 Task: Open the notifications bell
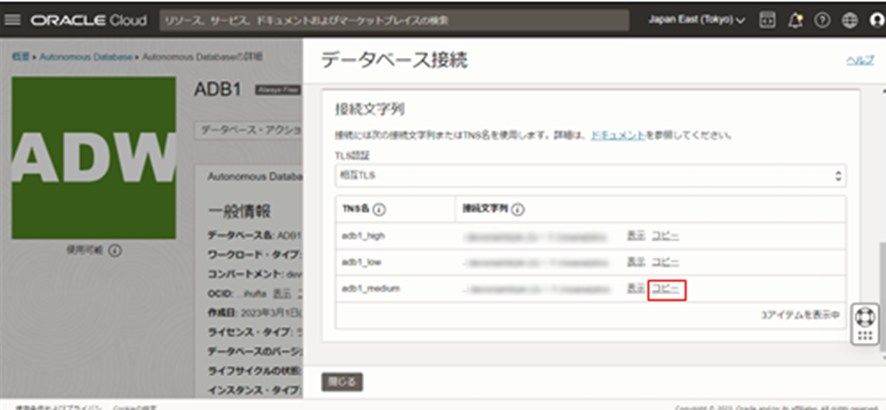point(796,20)
